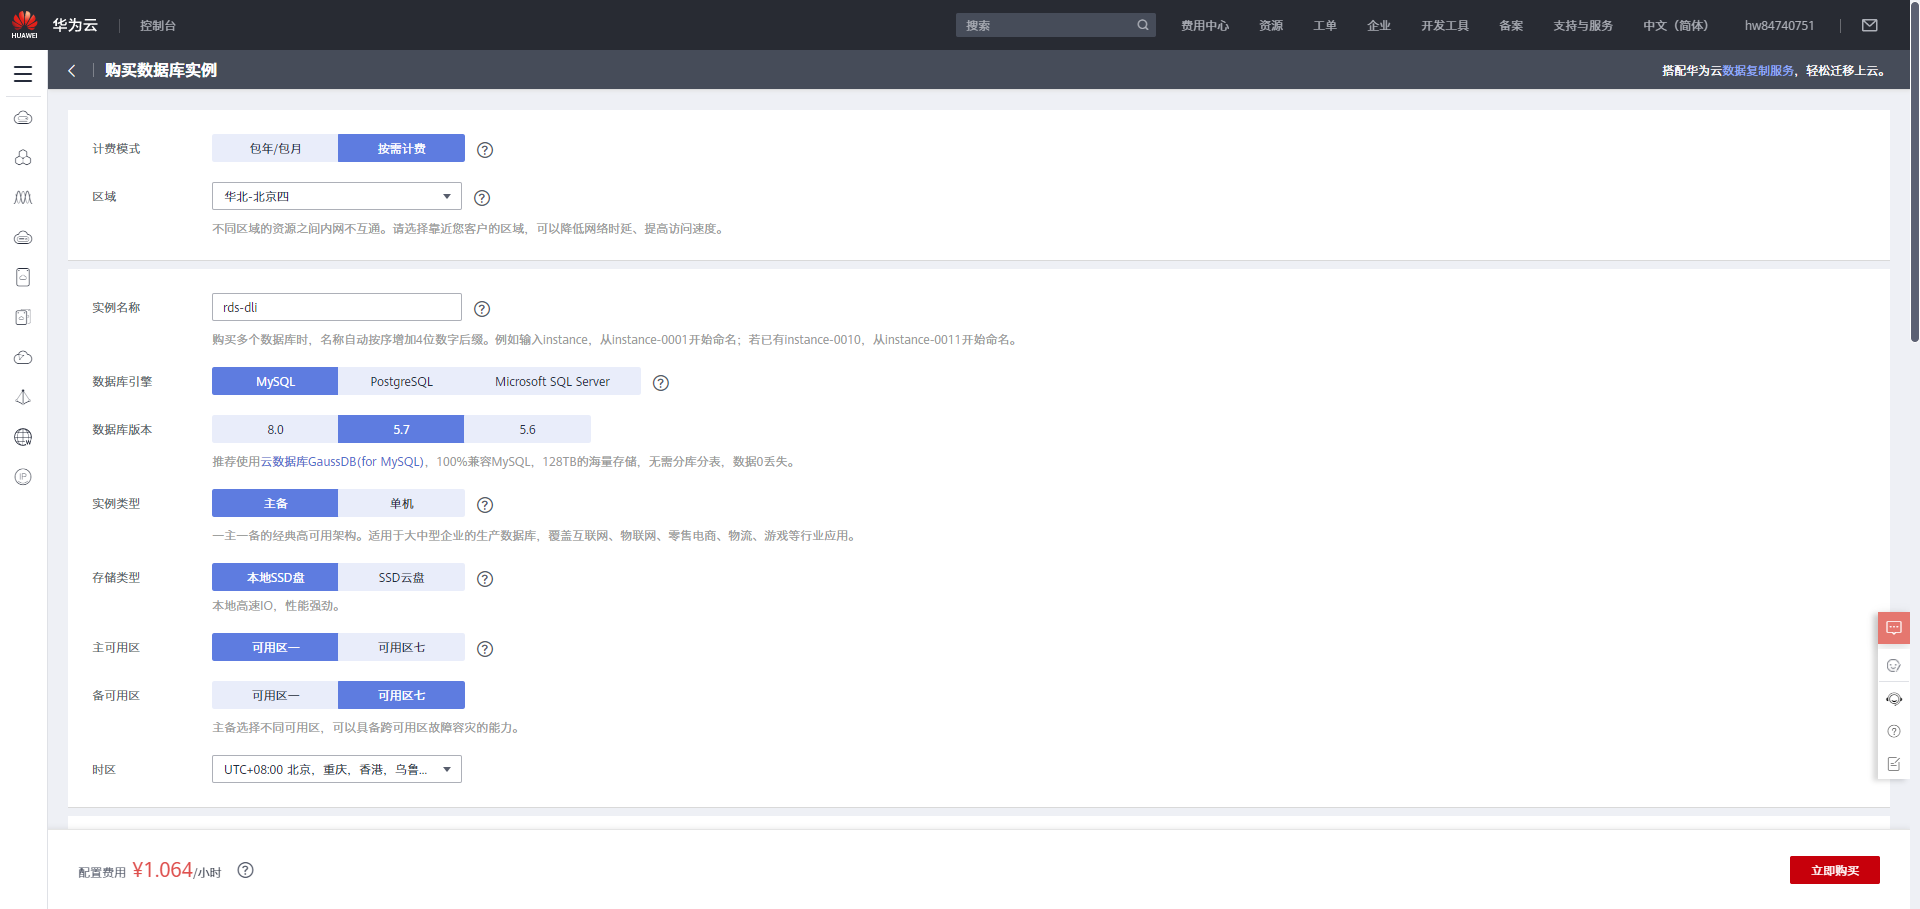
Task: Show help for 主可用区 options
Action: point(485,649)
